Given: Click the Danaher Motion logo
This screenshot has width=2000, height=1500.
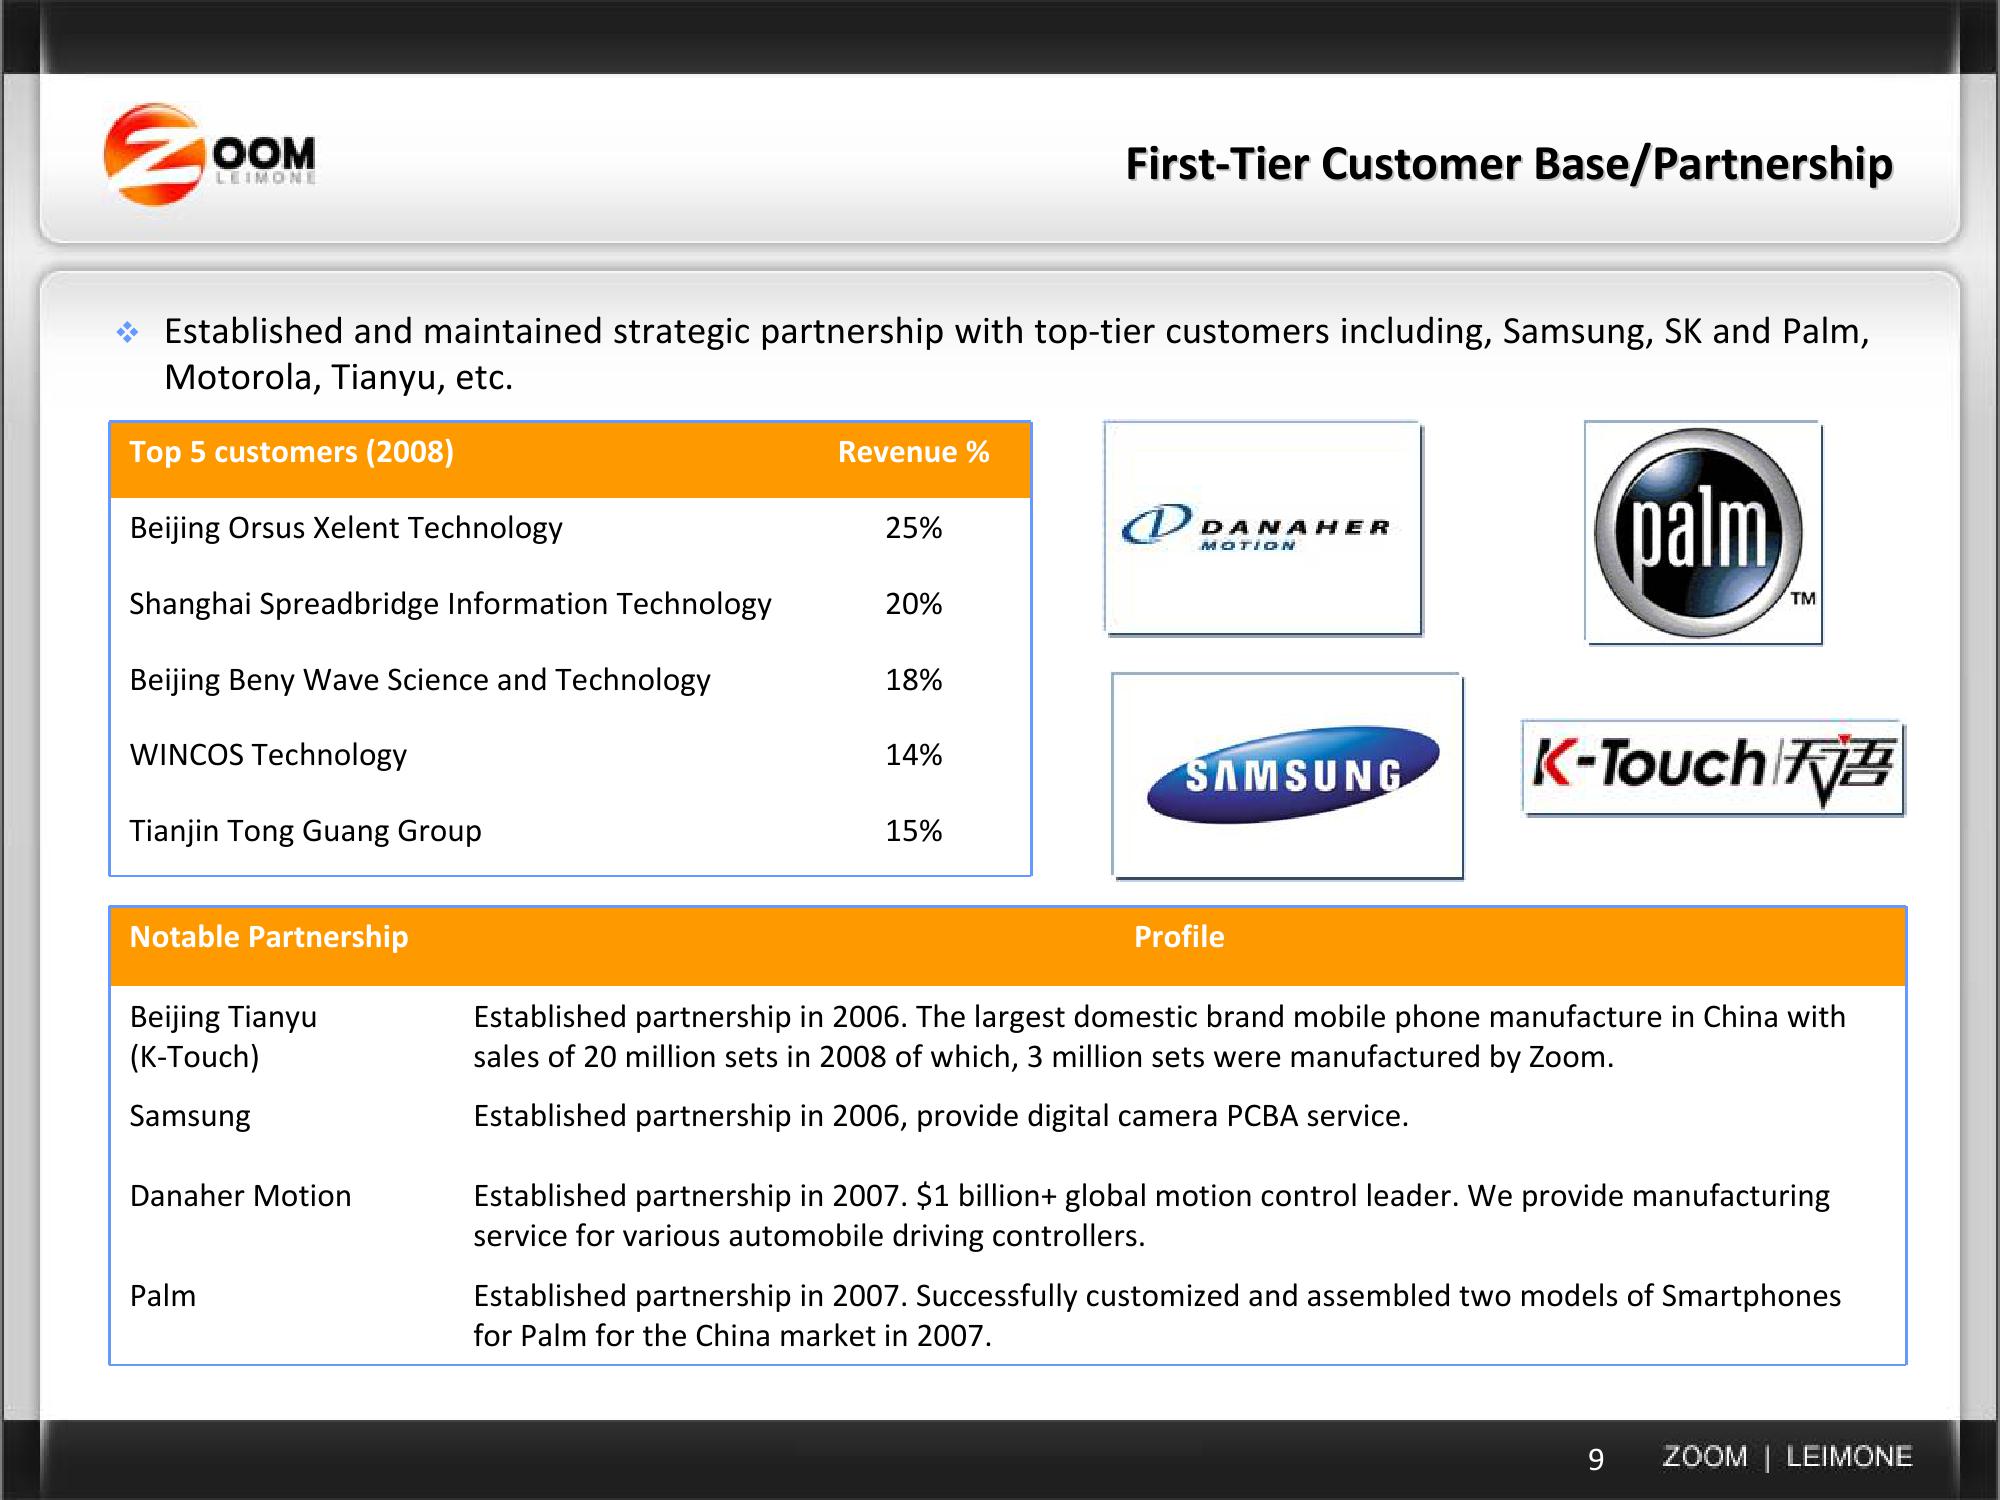Looking at the screenshot, I should pos(1262,528).
